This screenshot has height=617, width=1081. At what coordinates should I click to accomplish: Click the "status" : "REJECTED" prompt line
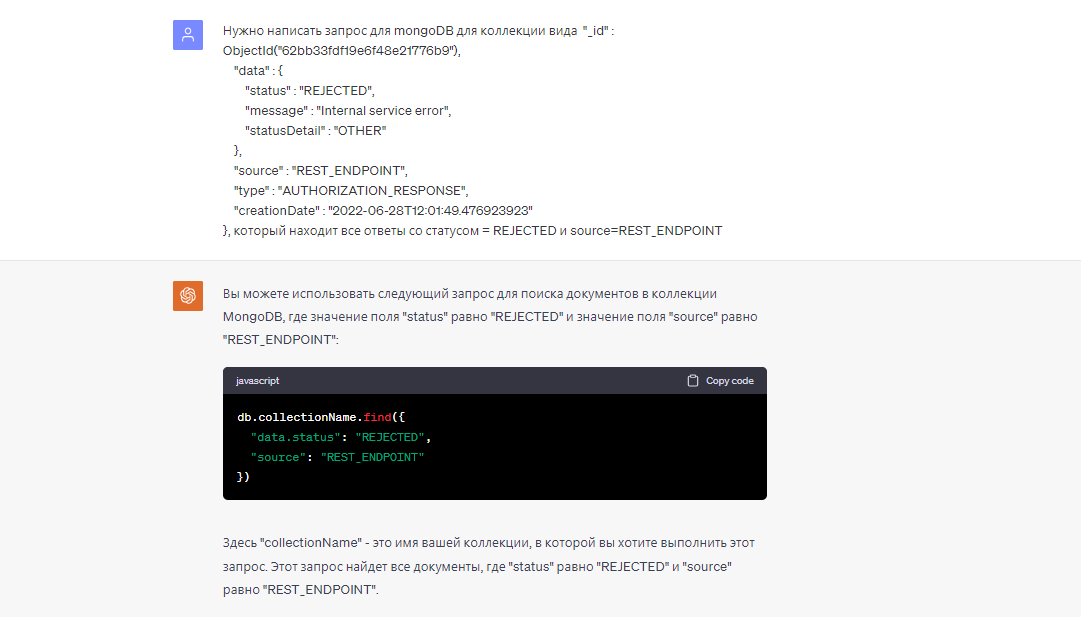[310, 90]
